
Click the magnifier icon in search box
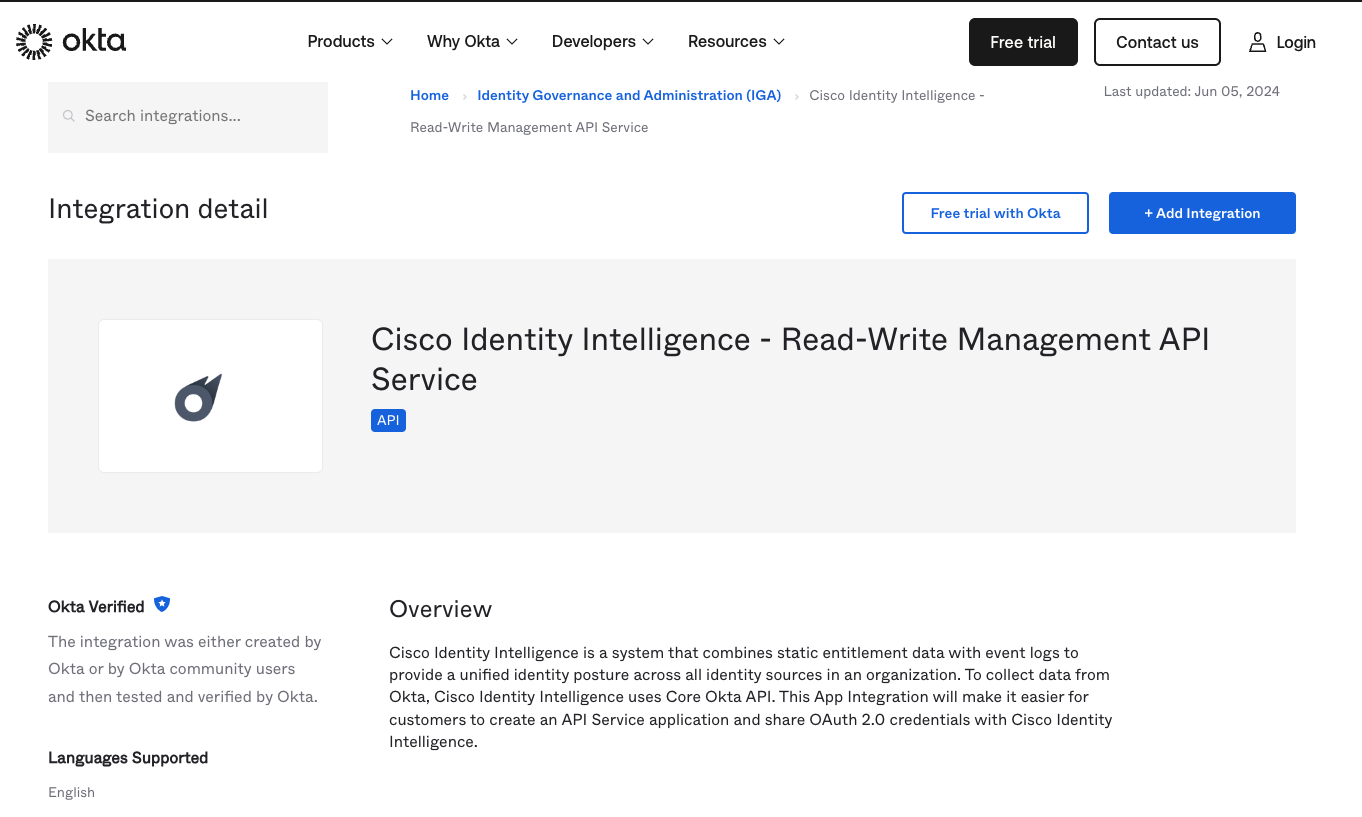69,116
